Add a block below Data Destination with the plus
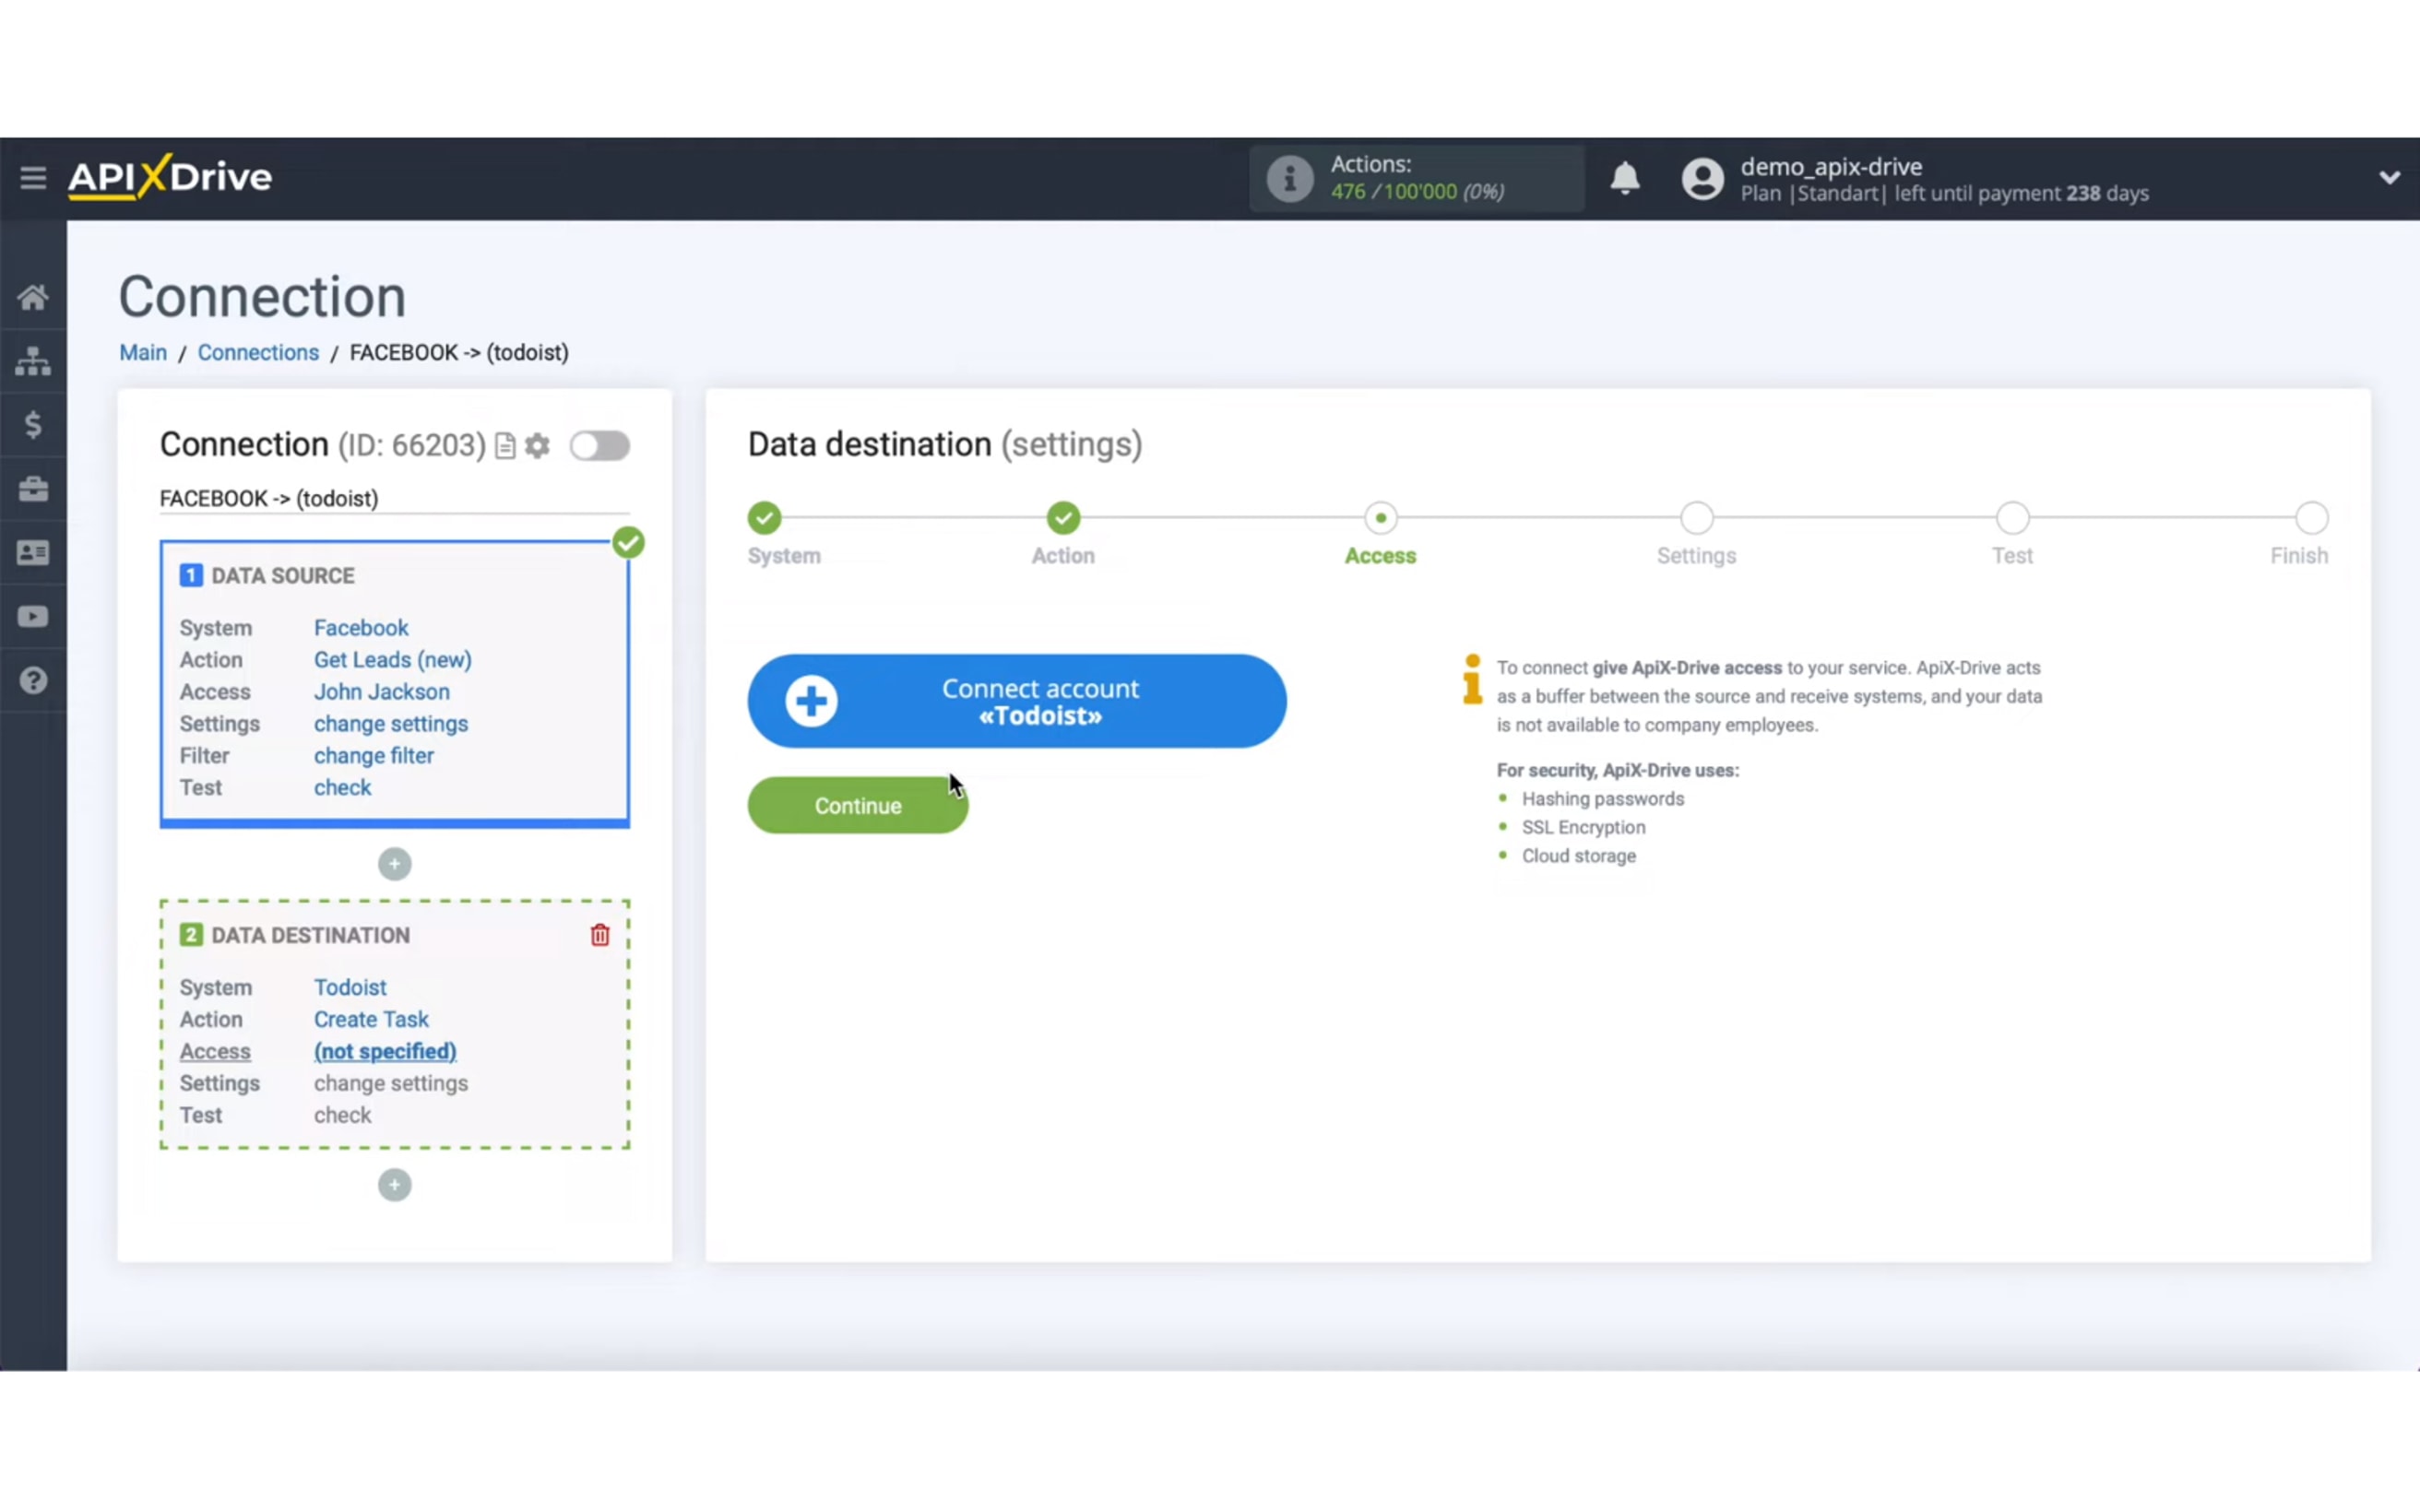This screenshot has width=2420, height=1512. (x=394, y=1185)
